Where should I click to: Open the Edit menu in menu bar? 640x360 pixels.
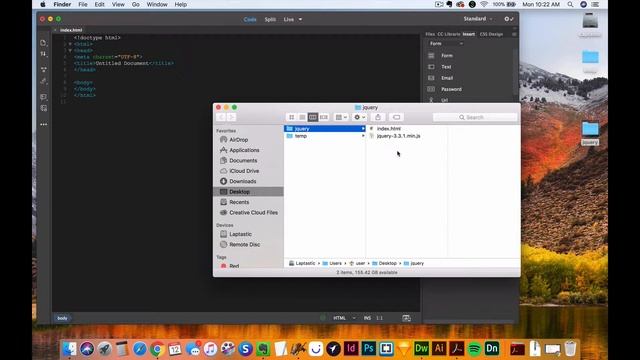click(x=100, y=4)
